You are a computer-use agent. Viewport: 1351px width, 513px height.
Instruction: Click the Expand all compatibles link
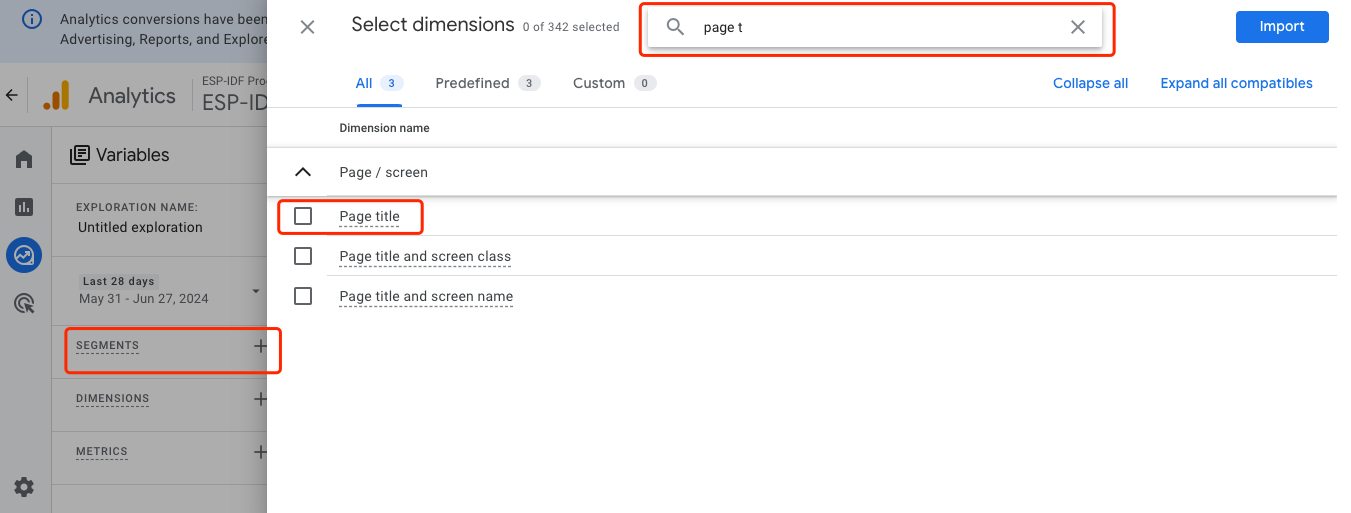click(1236, 83)
